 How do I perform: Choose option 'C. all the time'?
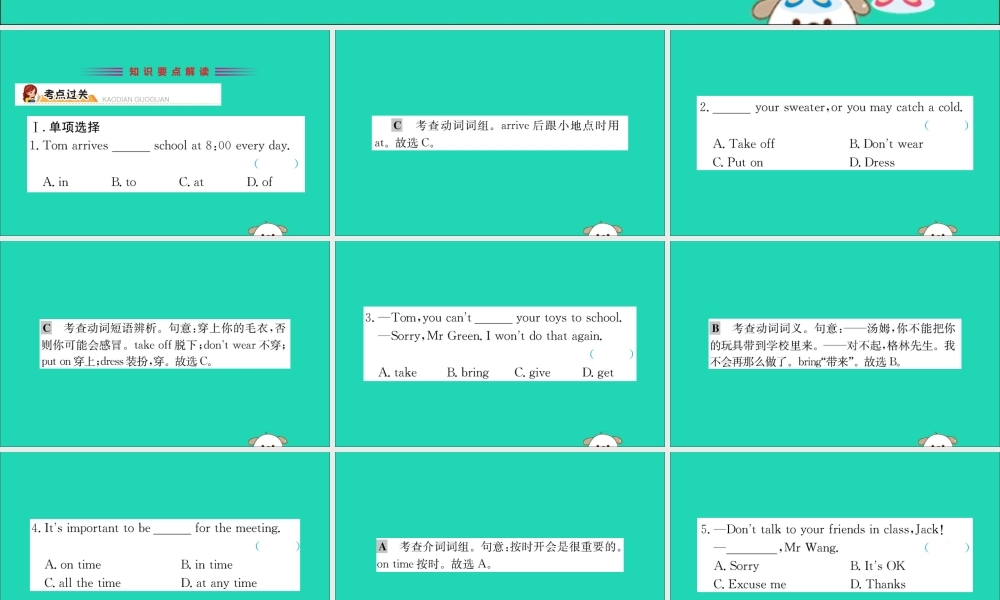tap(82, 583)
